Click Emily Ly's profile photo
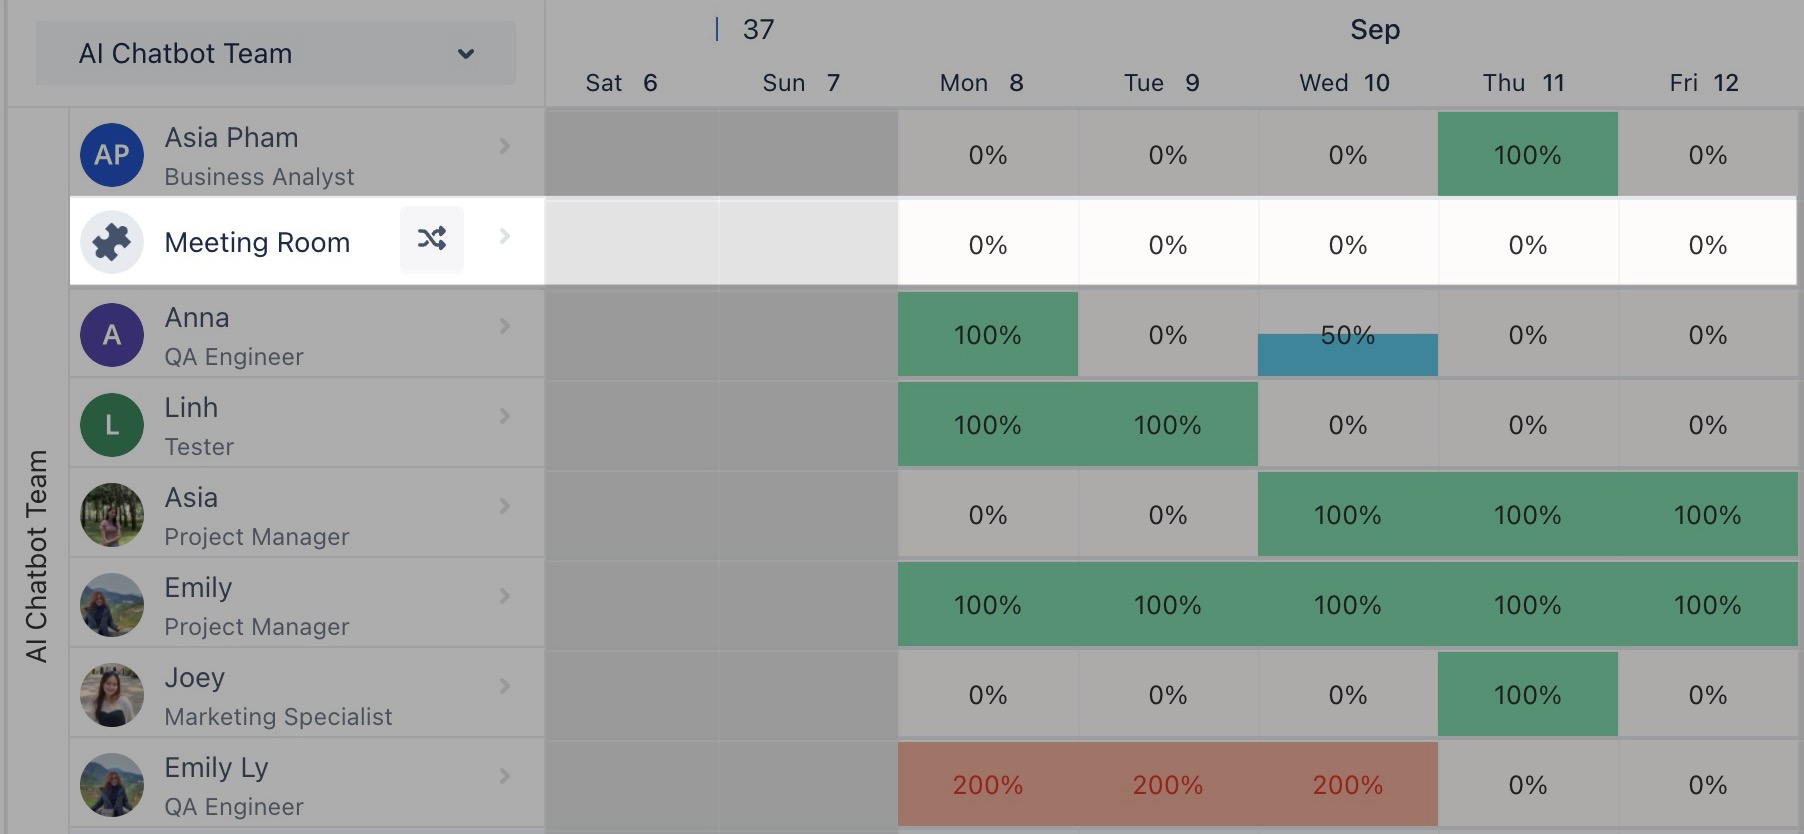This screenshot has height=834, width=1804. [x=112, y=785]
